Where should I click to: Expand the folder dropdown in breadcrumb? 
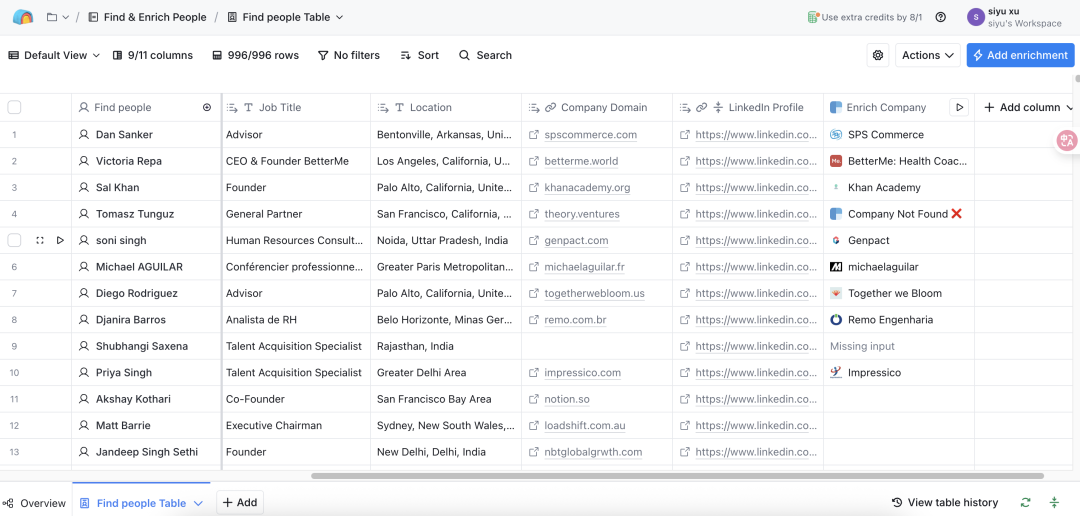tap(58, 17)
